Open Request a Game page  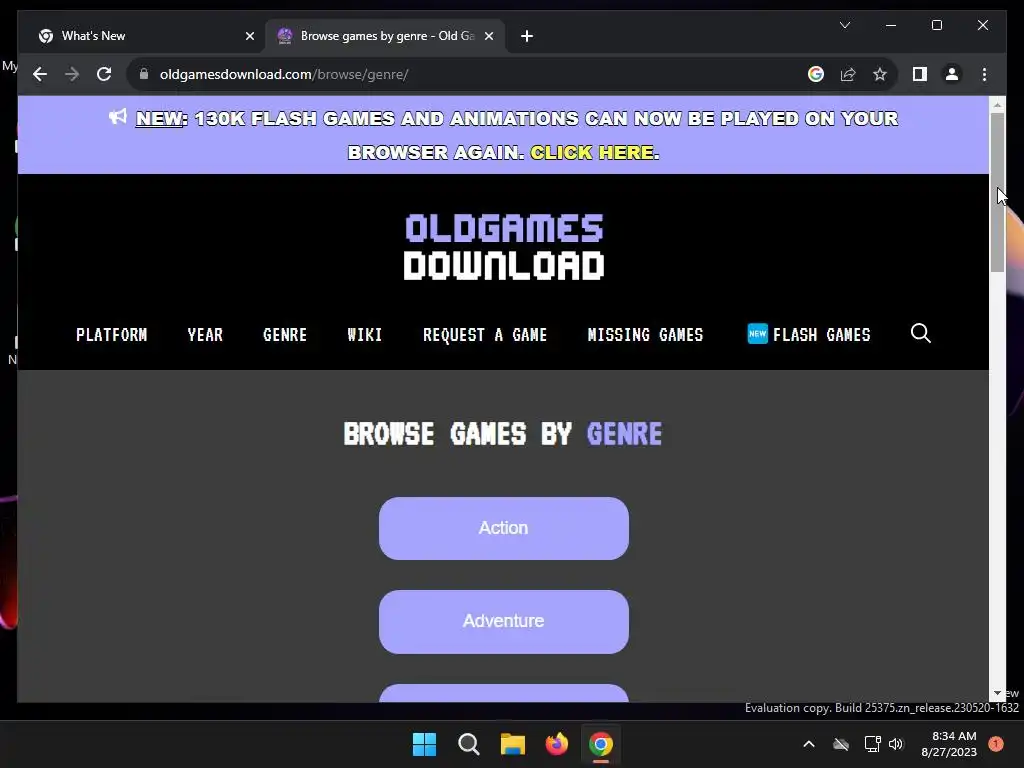[485, 335]
